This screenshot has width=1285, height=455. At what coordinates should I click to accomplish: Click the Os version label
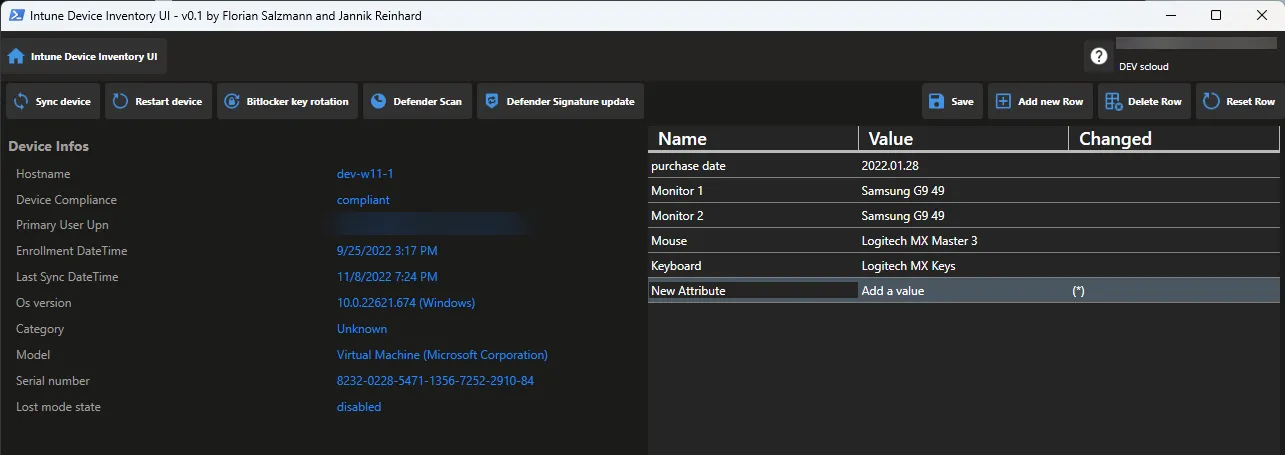click(x=44, y=303)
